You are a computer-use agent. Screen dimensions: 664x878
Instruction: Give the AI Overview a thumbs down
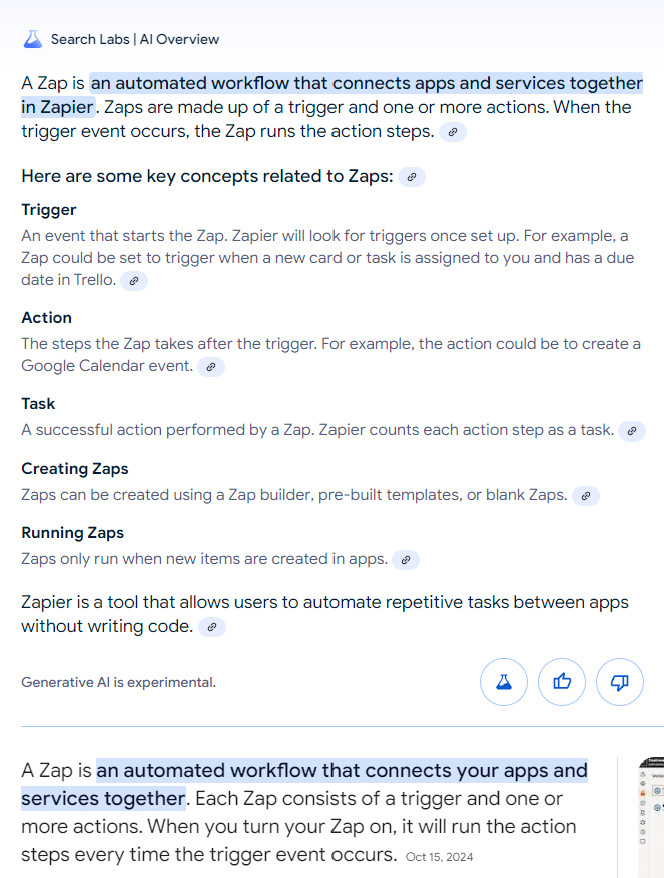coord(620,682)
